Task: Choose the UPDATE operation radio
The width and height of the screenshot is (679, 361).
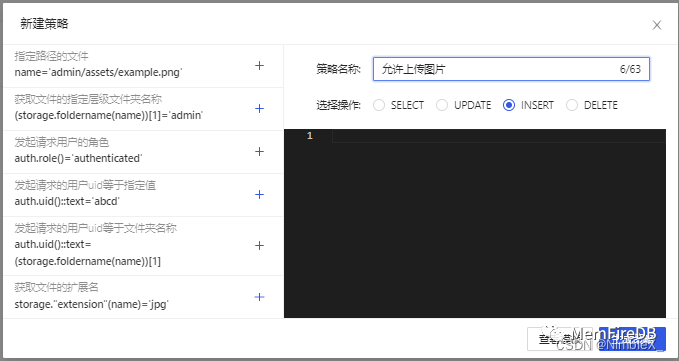Action: [442, 105]
